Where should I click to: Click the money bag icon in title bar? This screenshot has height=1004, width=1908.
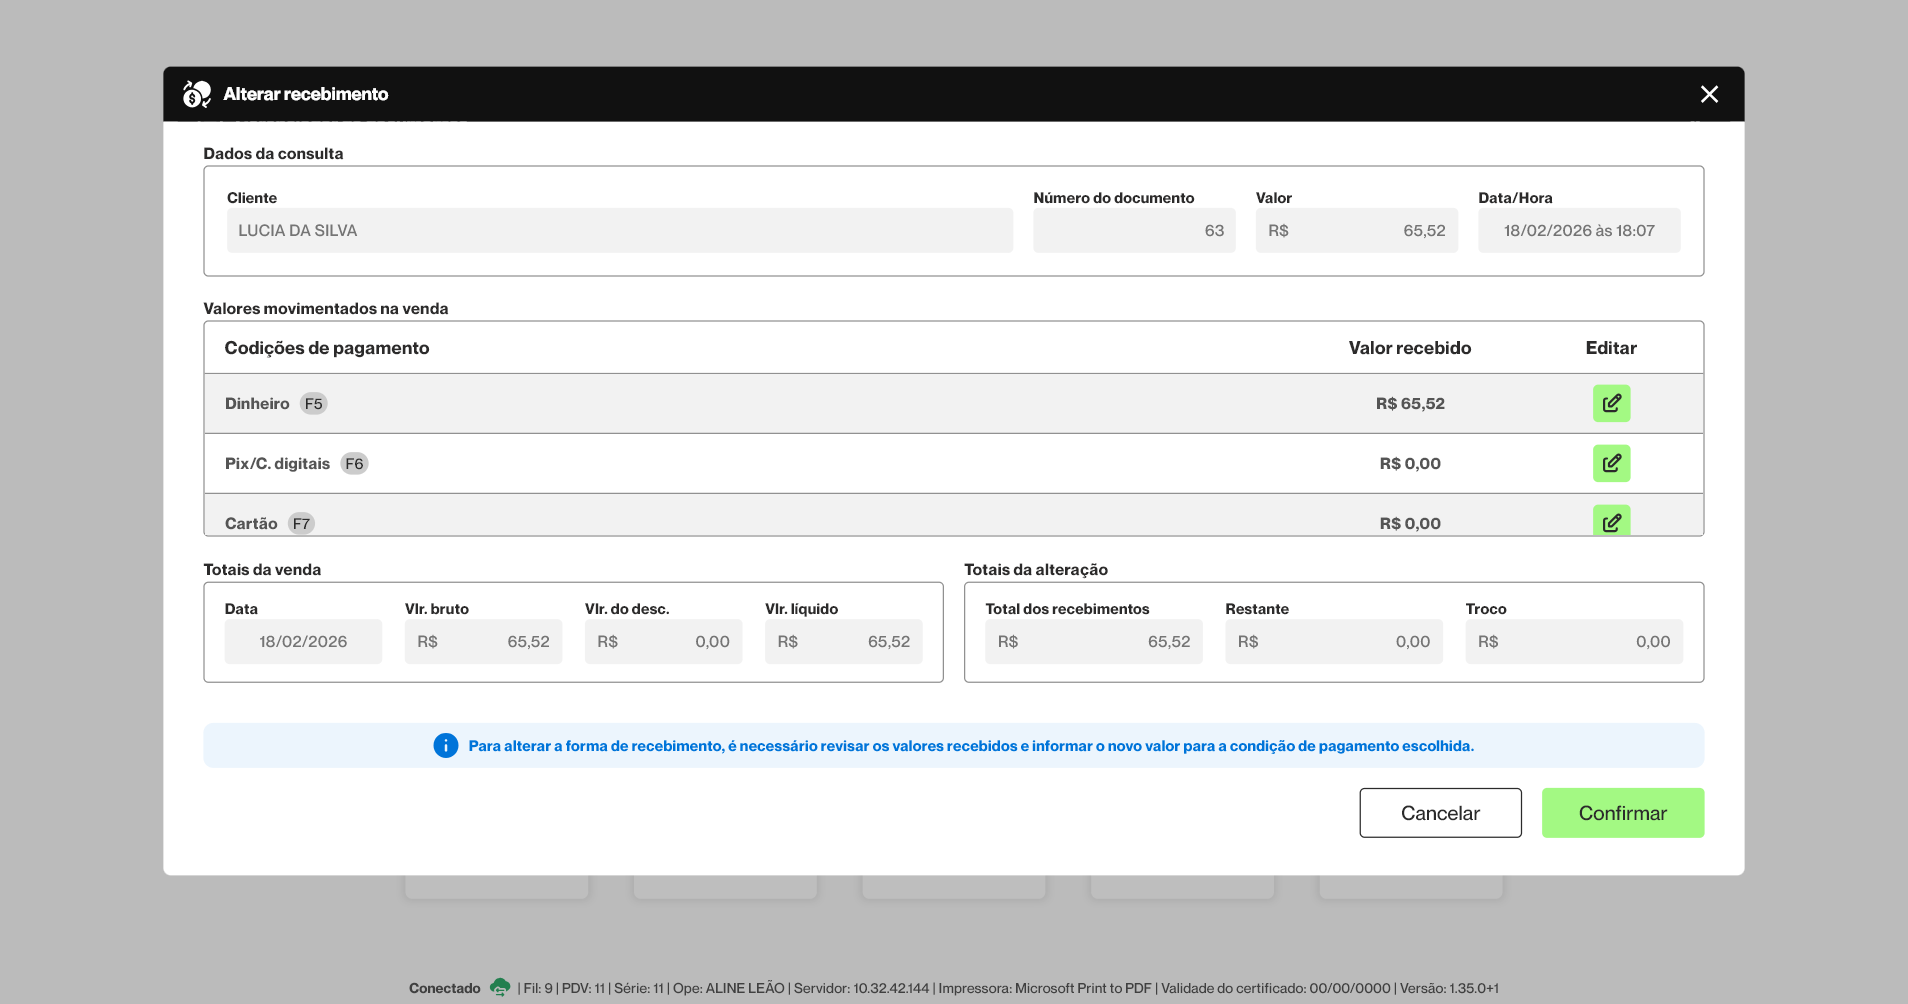(x=197, y=94)
